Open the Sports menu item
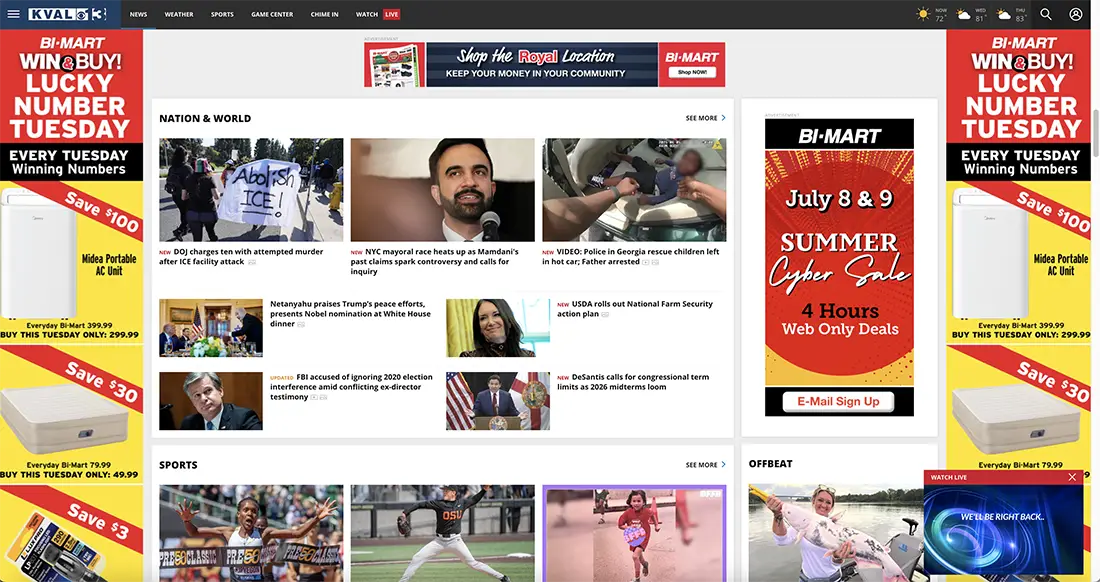This screenshot has width=1100, height=582. [x=222, y=14]
